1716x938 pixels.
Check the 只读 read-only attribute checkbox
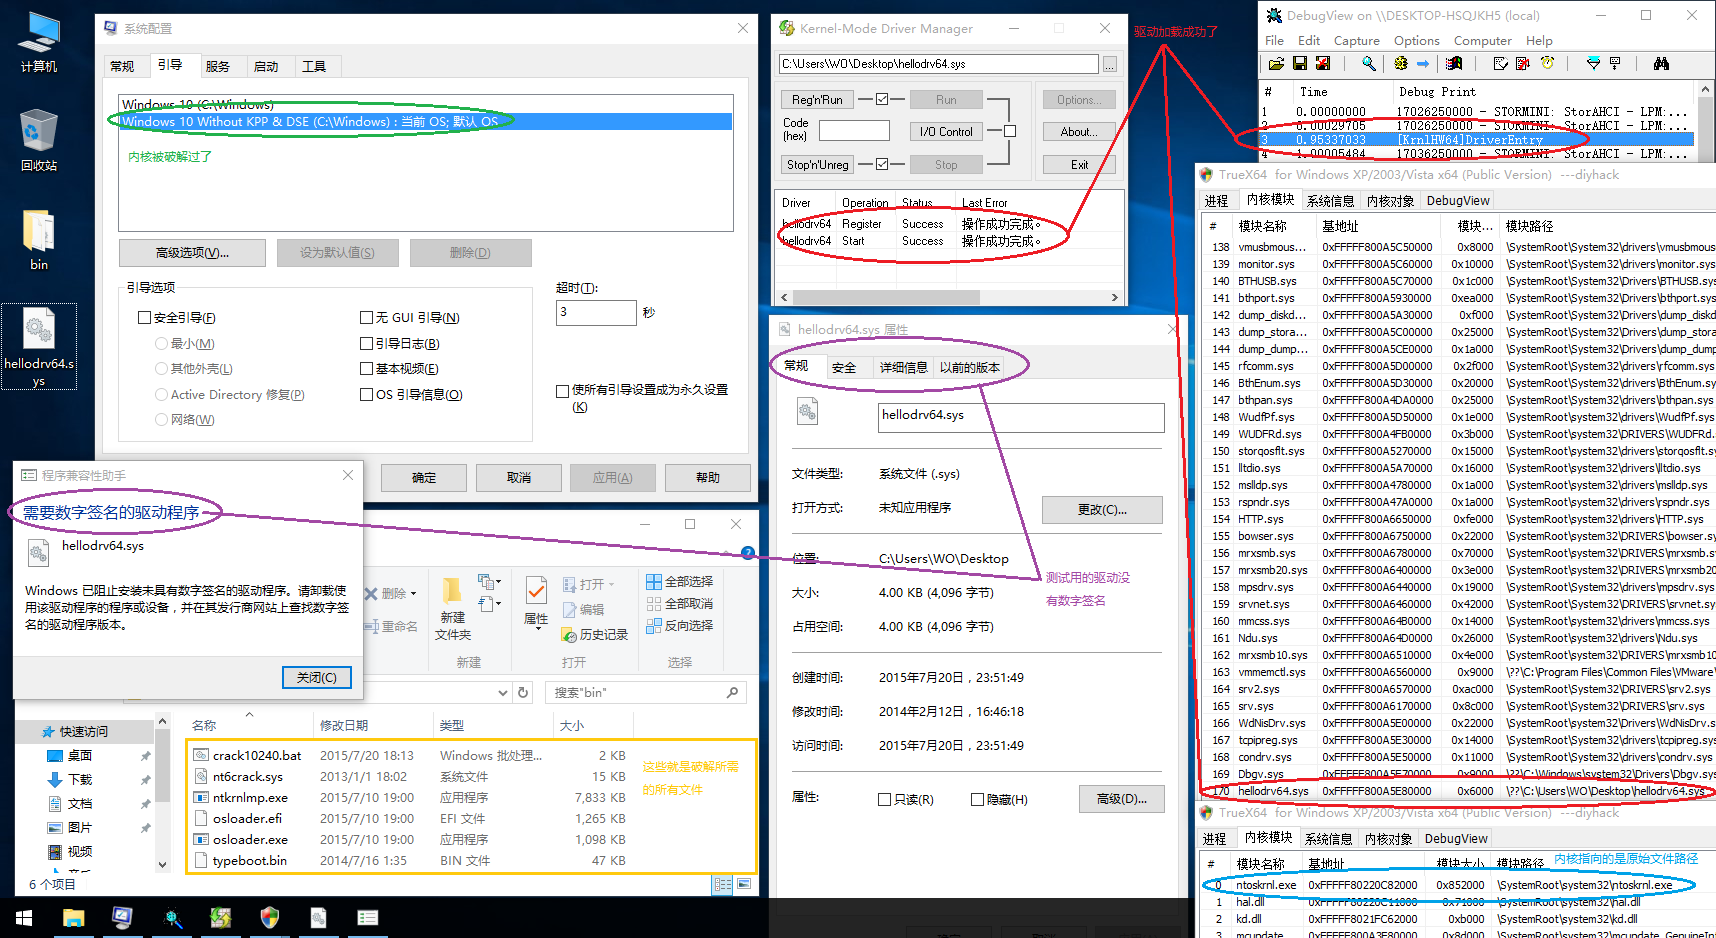click(x=884, y=799)
